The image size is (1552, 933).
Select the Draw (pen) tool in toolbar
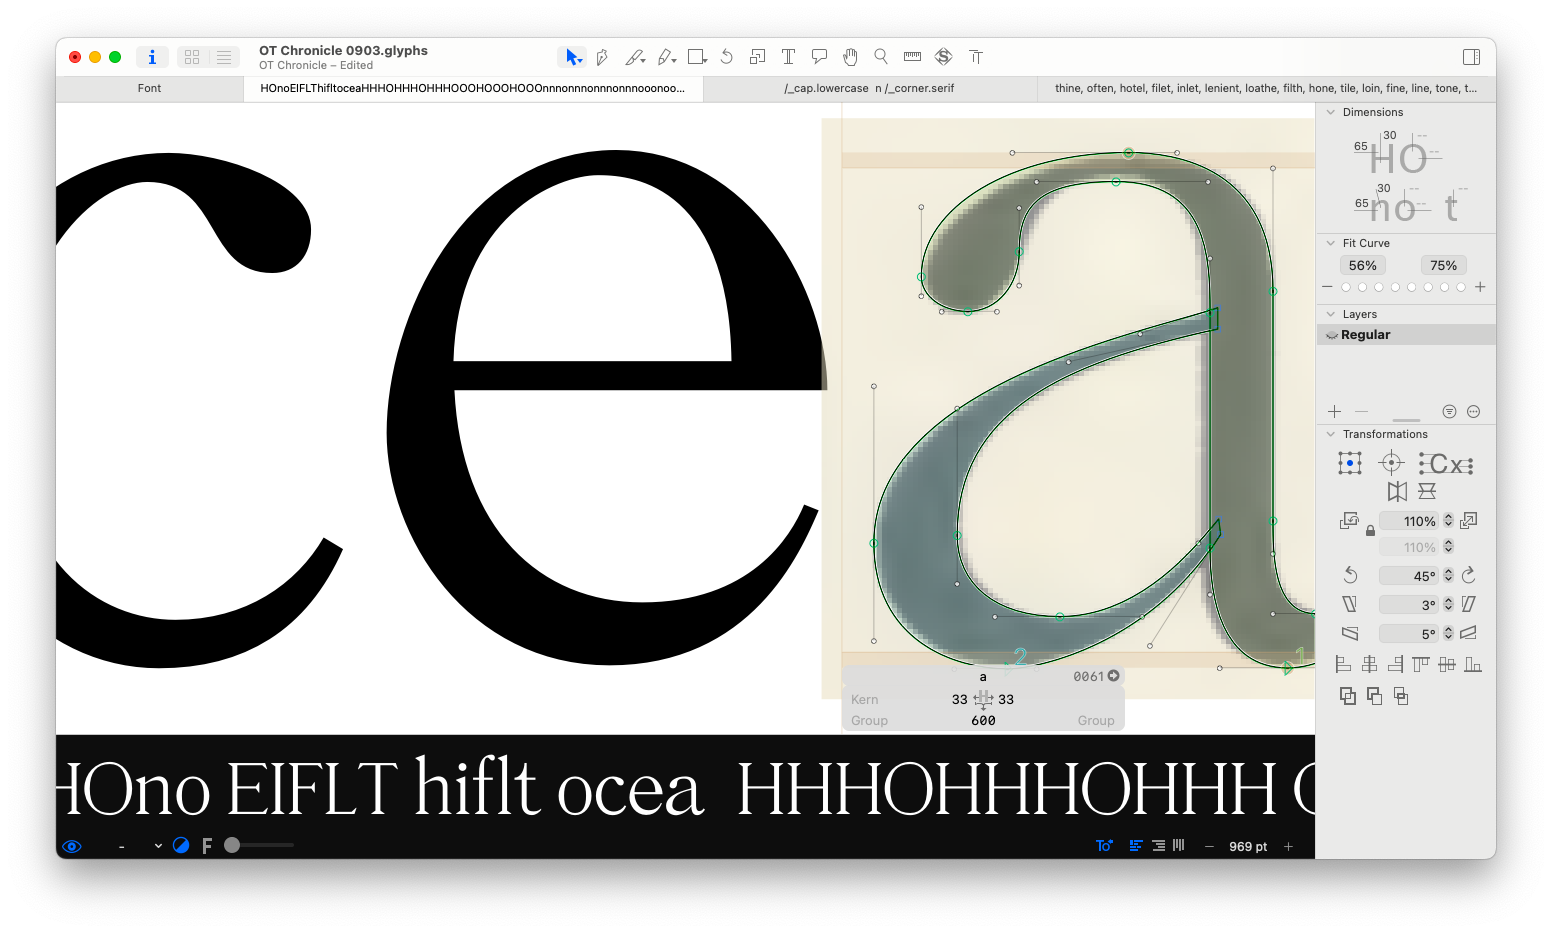pos(602,57)
